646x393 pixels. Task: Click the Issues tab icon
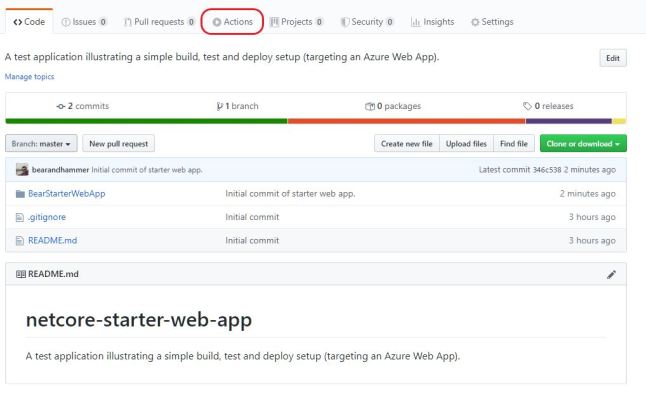(x=66, y=22)
